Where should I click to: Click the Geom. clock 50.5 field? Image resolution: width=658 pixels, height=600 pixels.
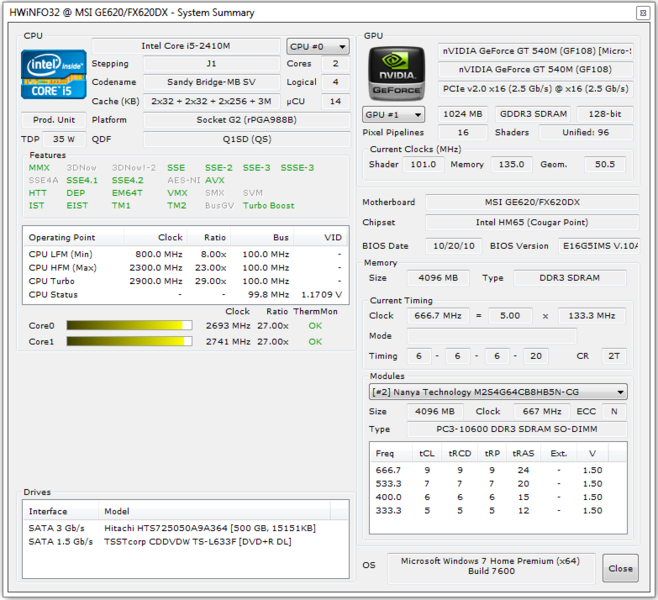(x=605, y=164)
